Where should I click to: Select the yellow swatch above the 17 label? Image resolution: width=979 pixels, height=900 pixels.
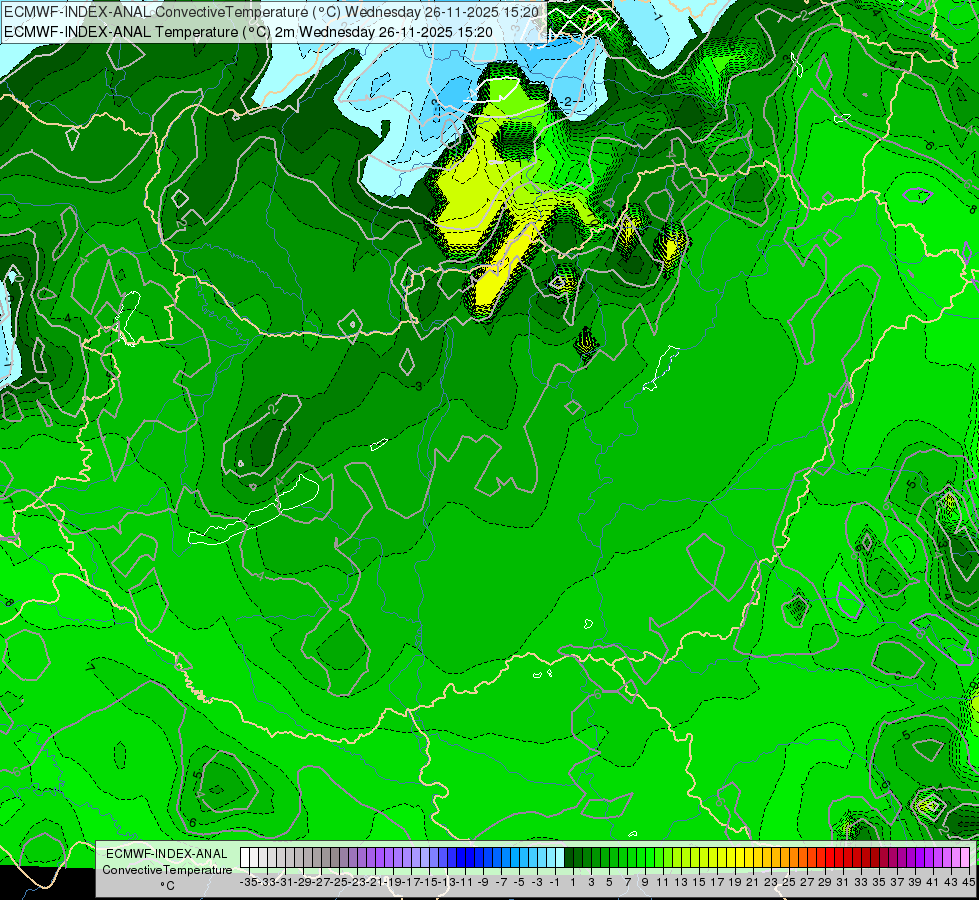pyautogui.click(x=712, y=857)
